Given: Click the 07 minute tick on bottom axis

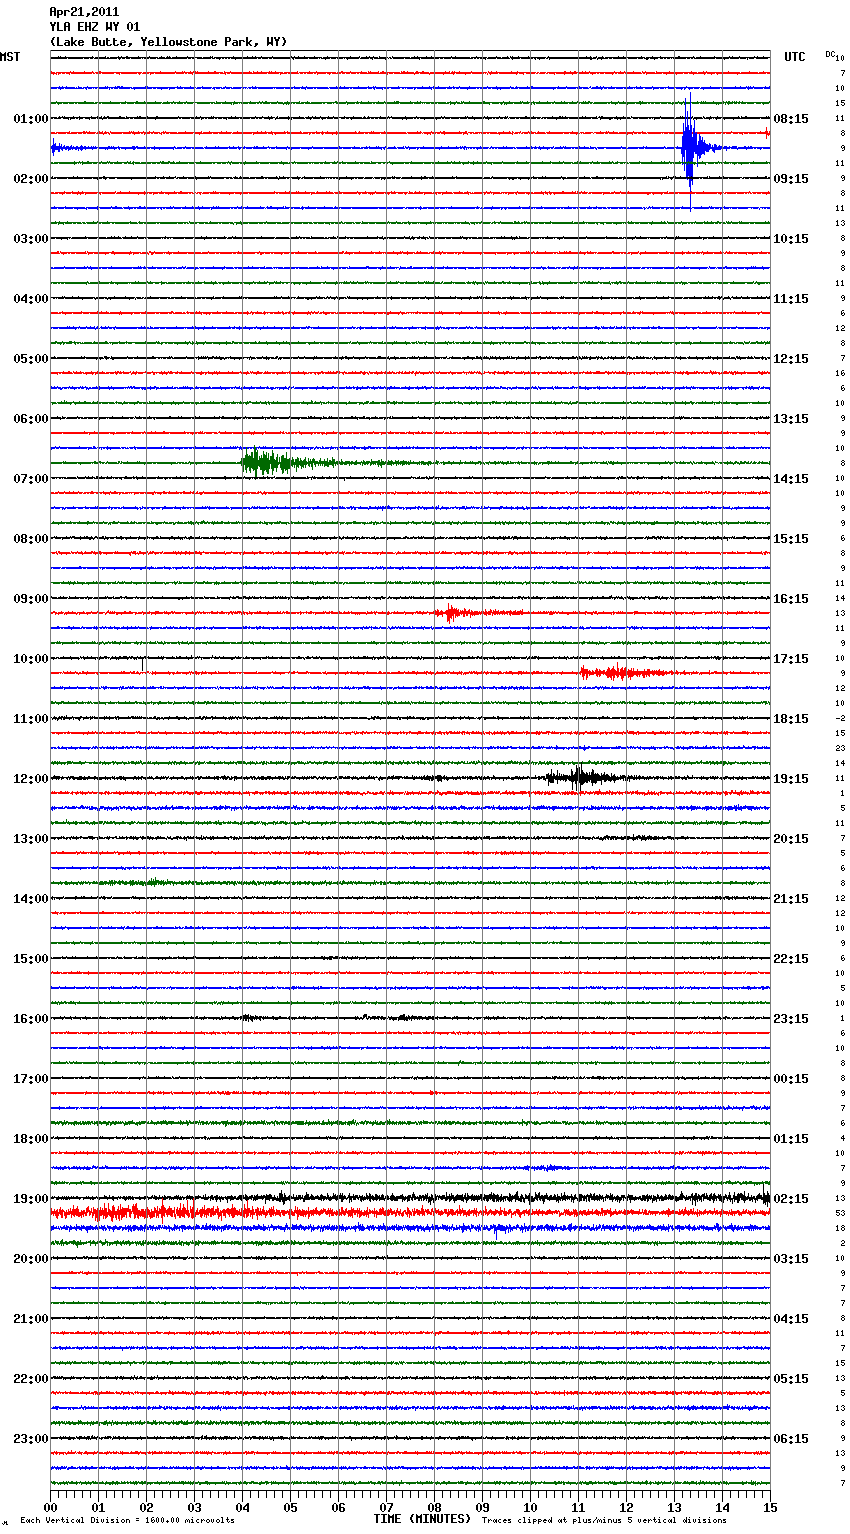Looking at the screenshot, I should (386, 1507).
